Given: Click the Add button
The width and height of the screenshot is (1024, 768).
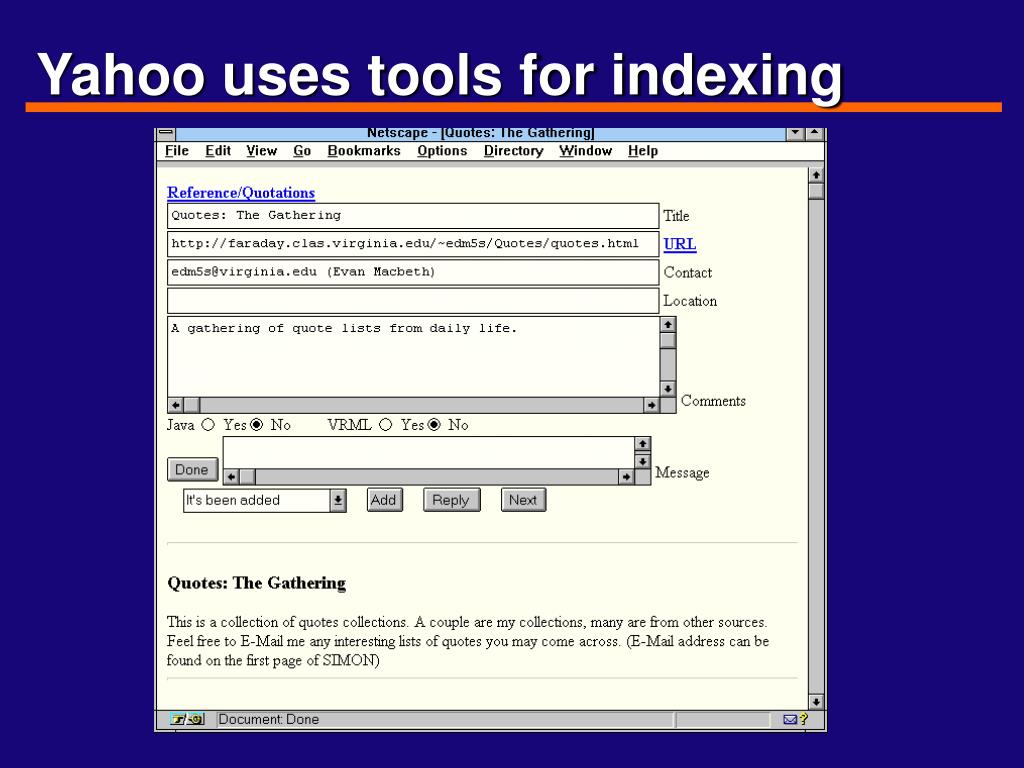Looking at the screenshot, I should coord(384,500).
